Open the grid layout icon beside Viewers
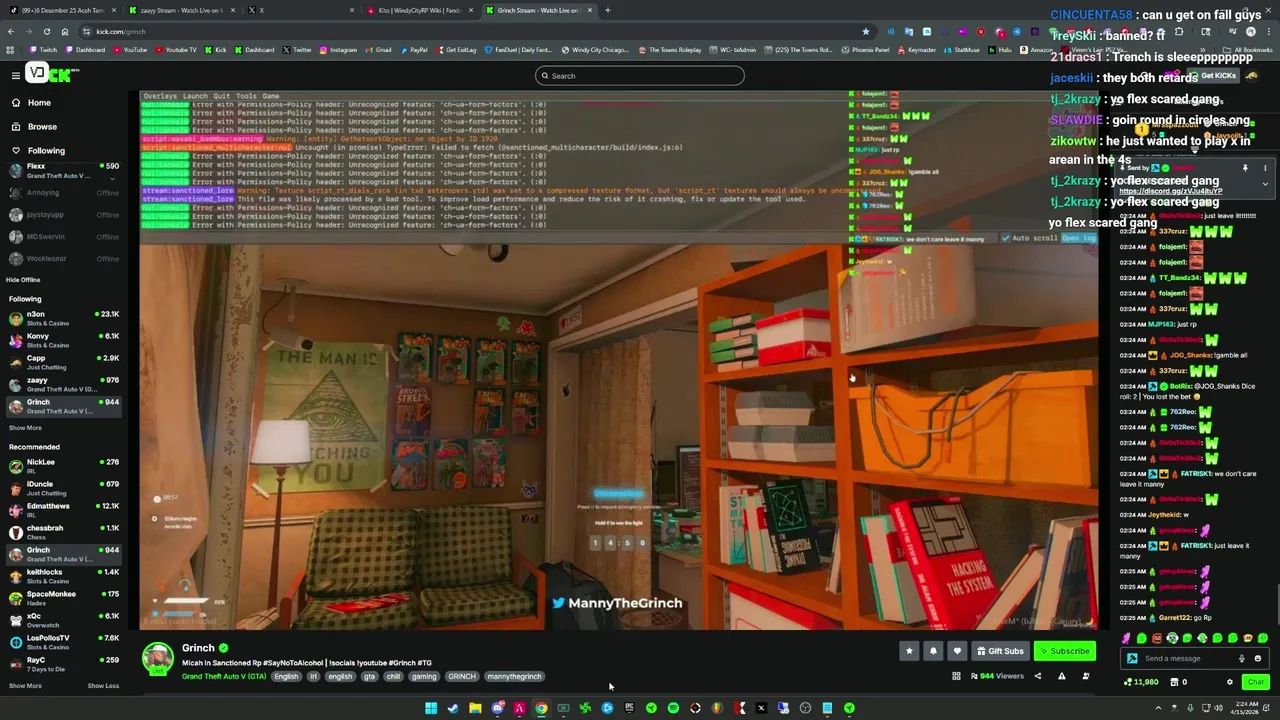Screen dimensions: 1280x720 click(x=956, y=676)
